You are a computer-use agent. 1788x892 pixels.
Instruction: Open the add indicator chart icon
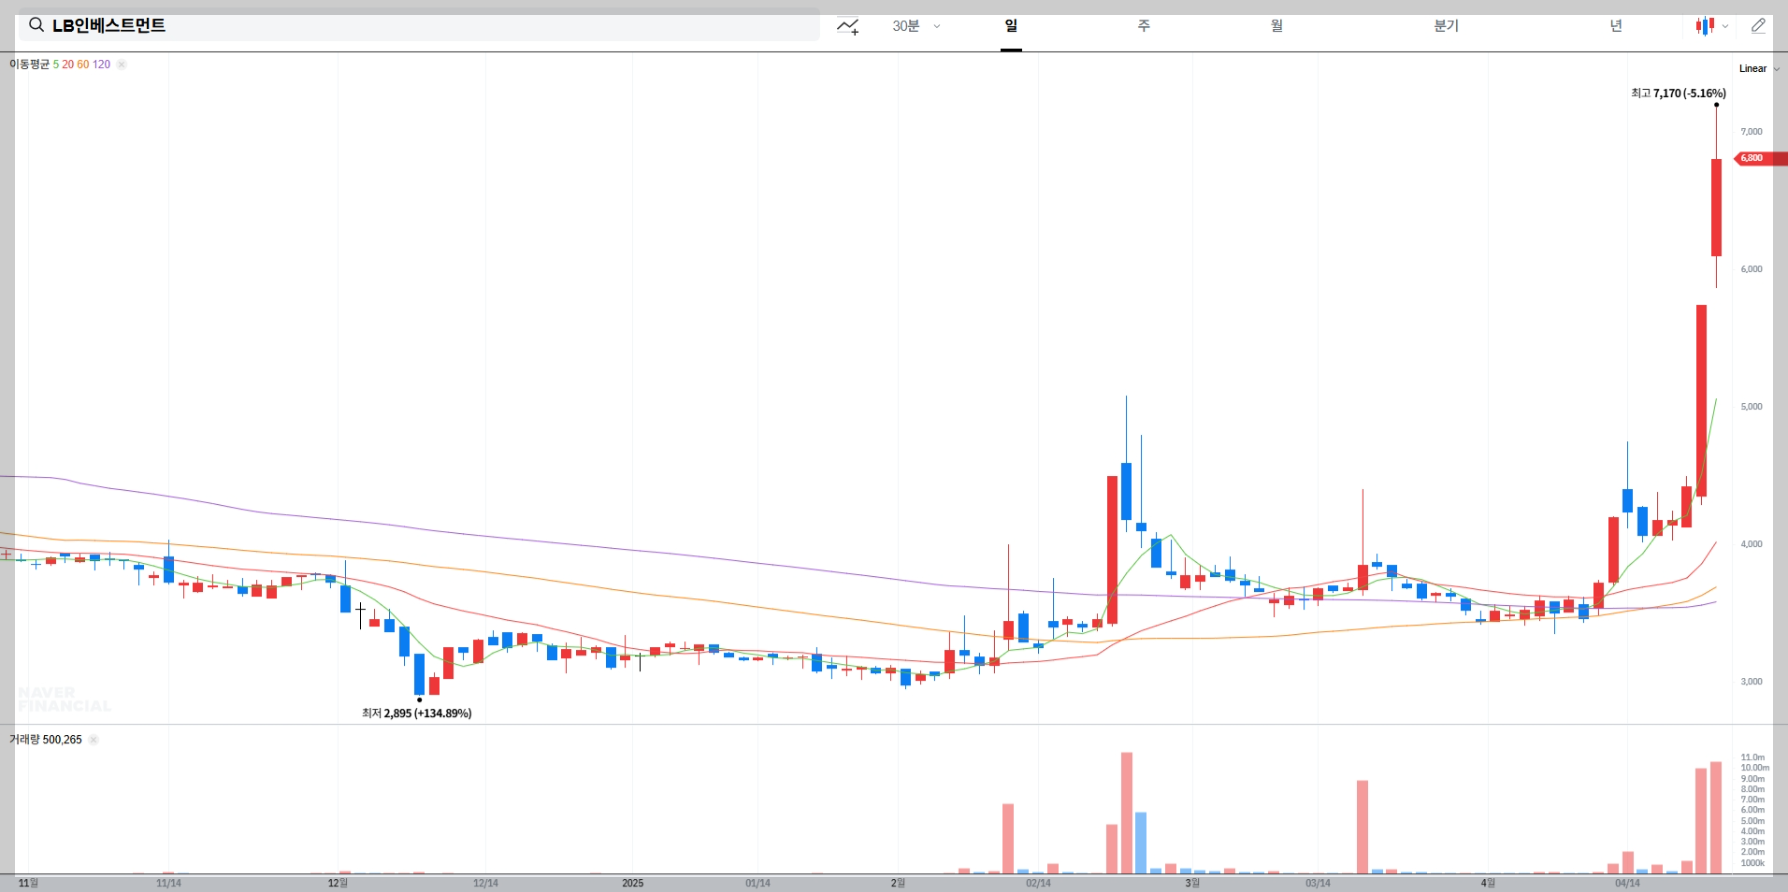(x=848, y=26)
